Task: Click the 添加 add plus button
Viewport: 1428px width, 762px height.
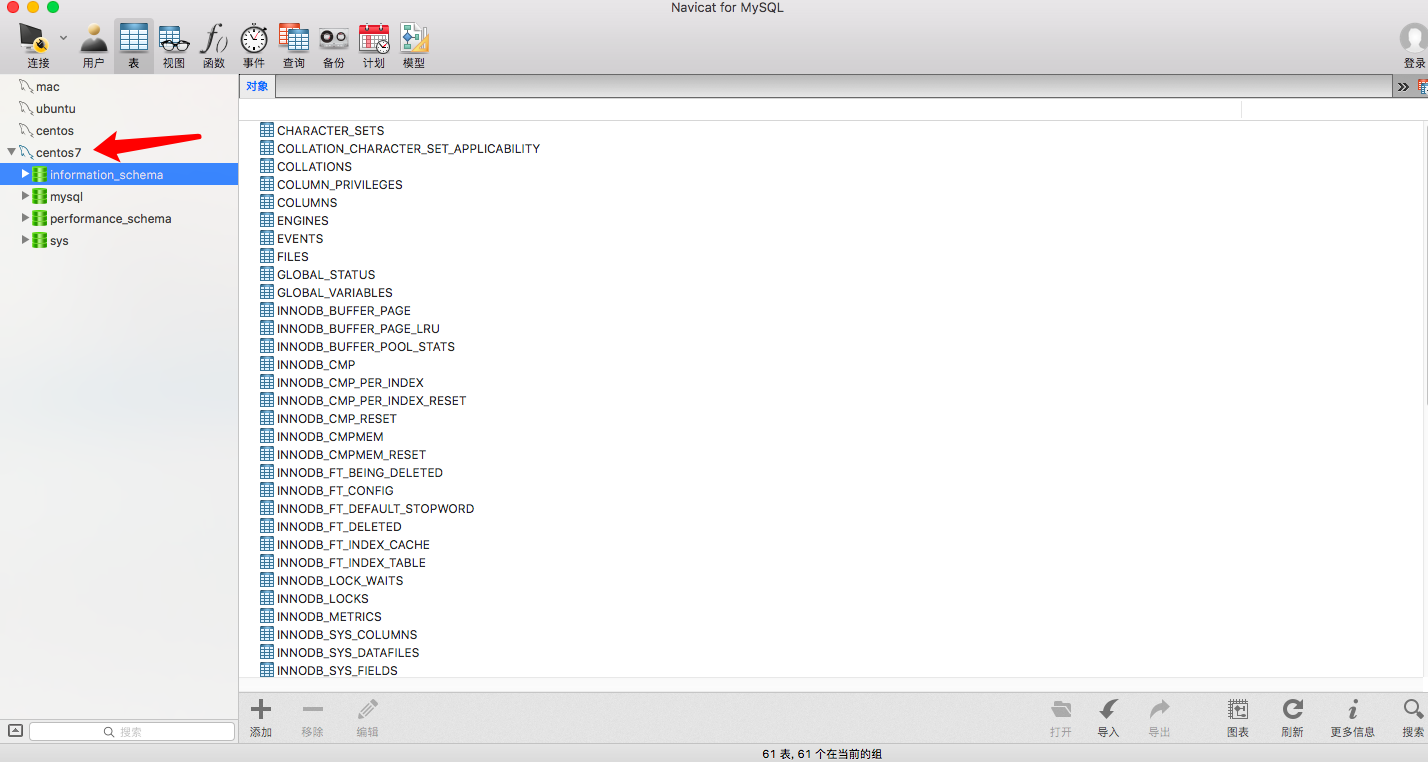Action: (x=261, y=718)
